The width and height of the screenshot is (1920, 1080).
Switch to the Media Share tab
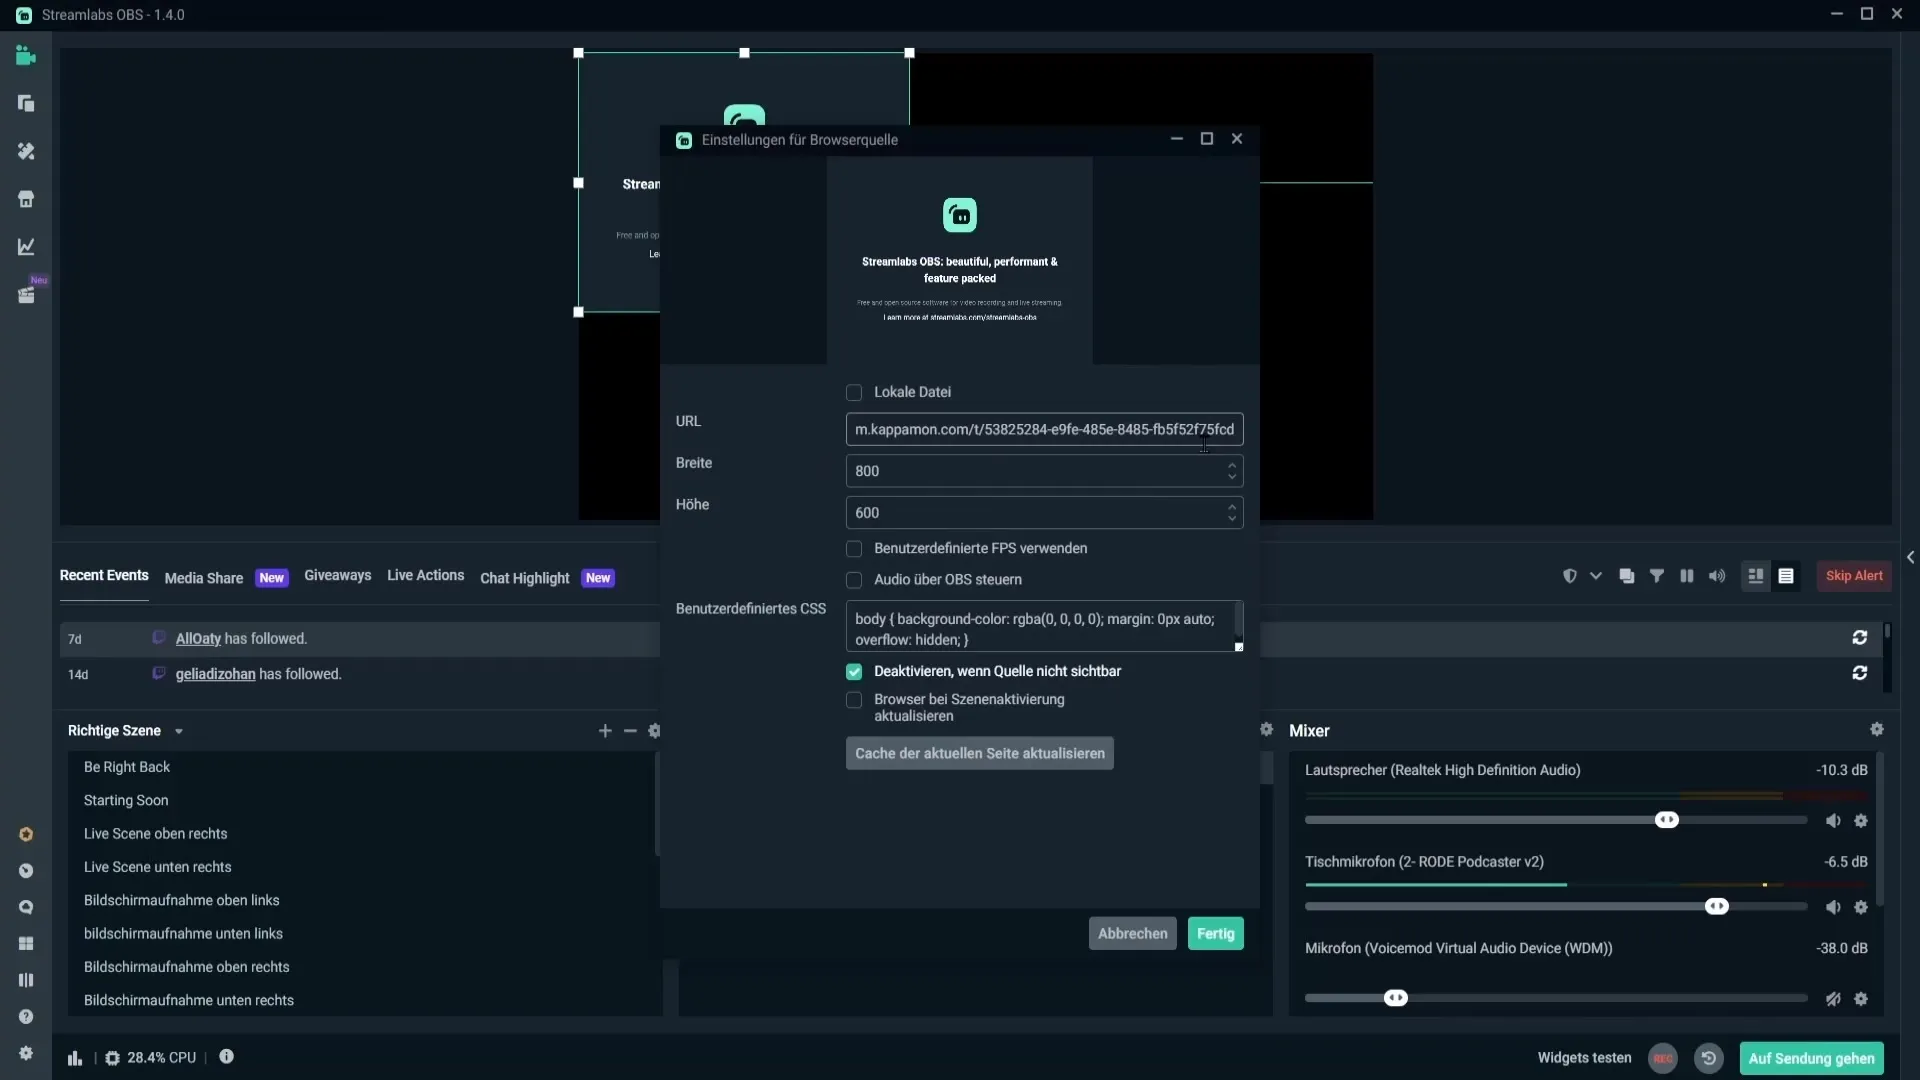(204, 578)
